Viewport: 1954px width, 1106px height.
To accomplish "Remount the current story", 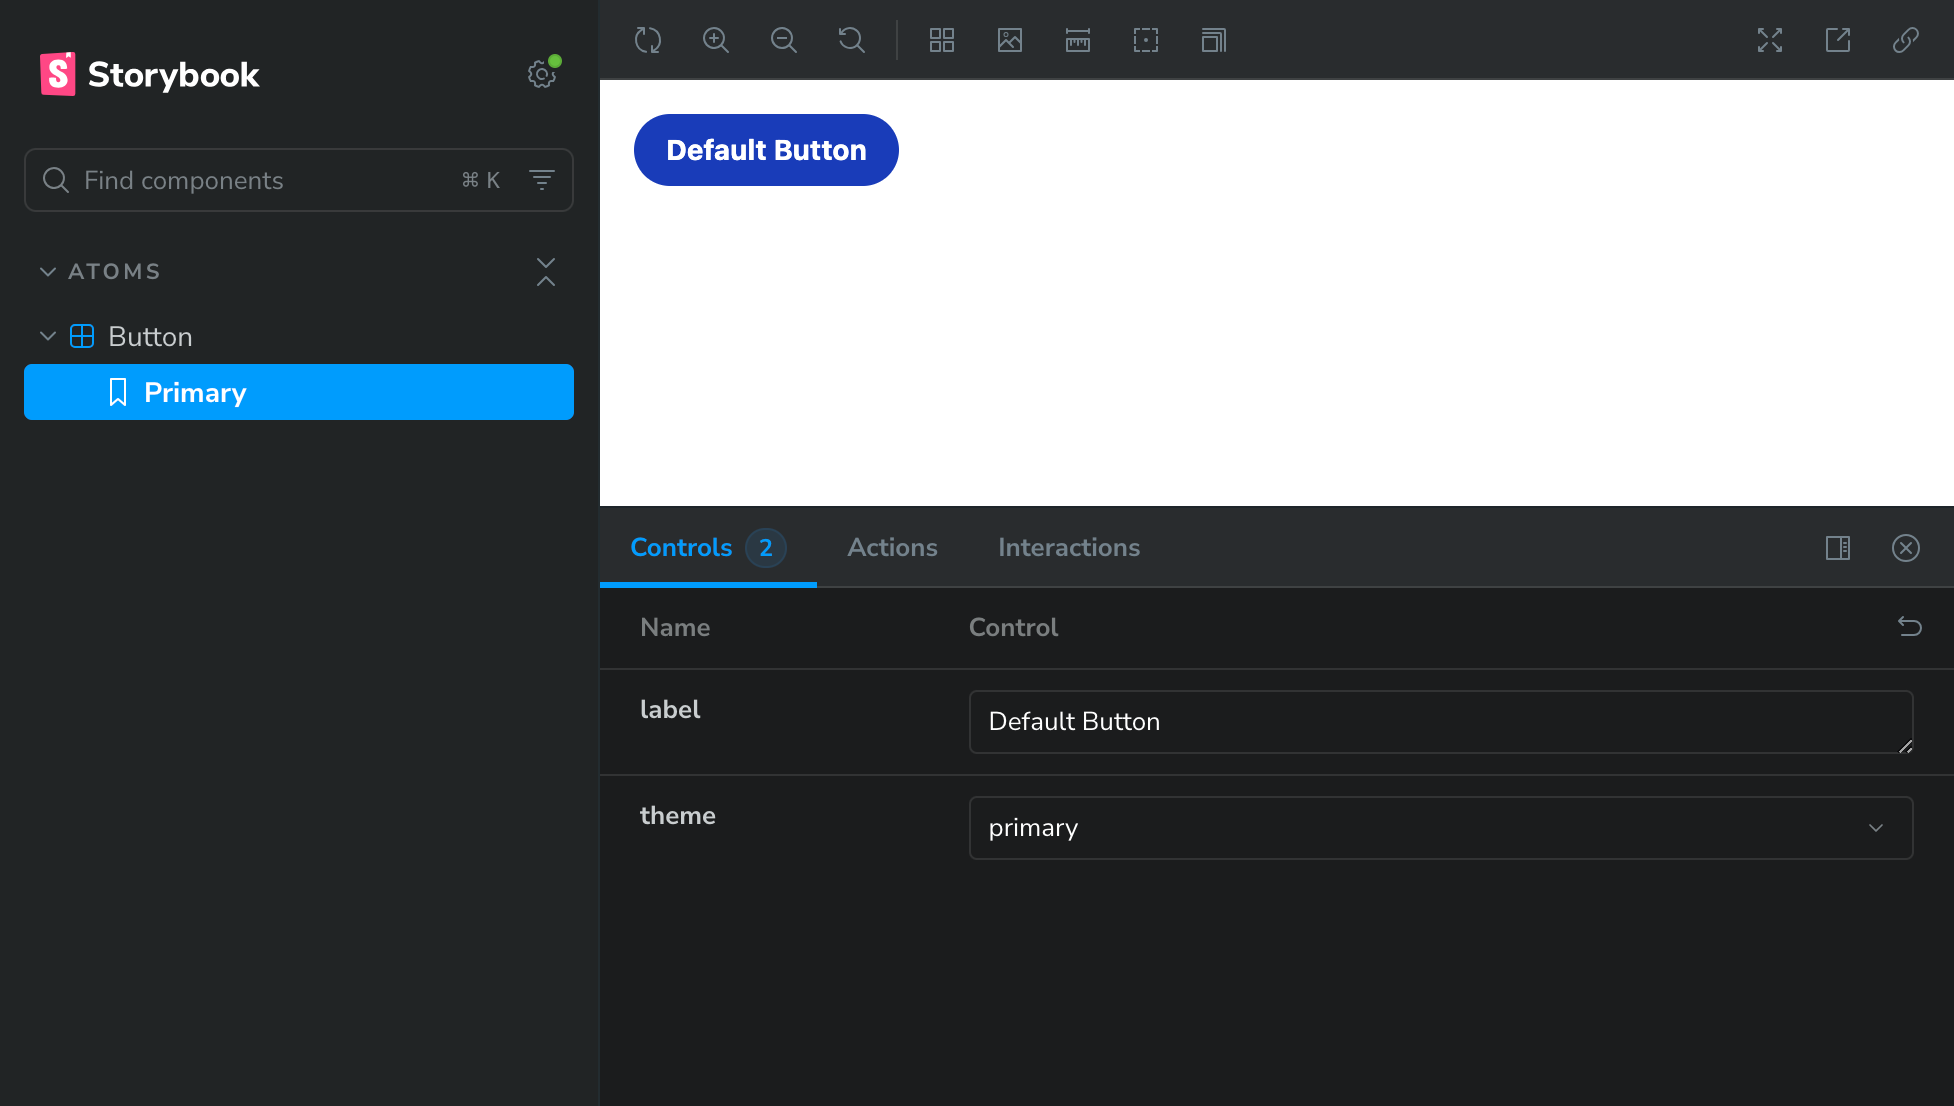I will click(x=648, y=40).
